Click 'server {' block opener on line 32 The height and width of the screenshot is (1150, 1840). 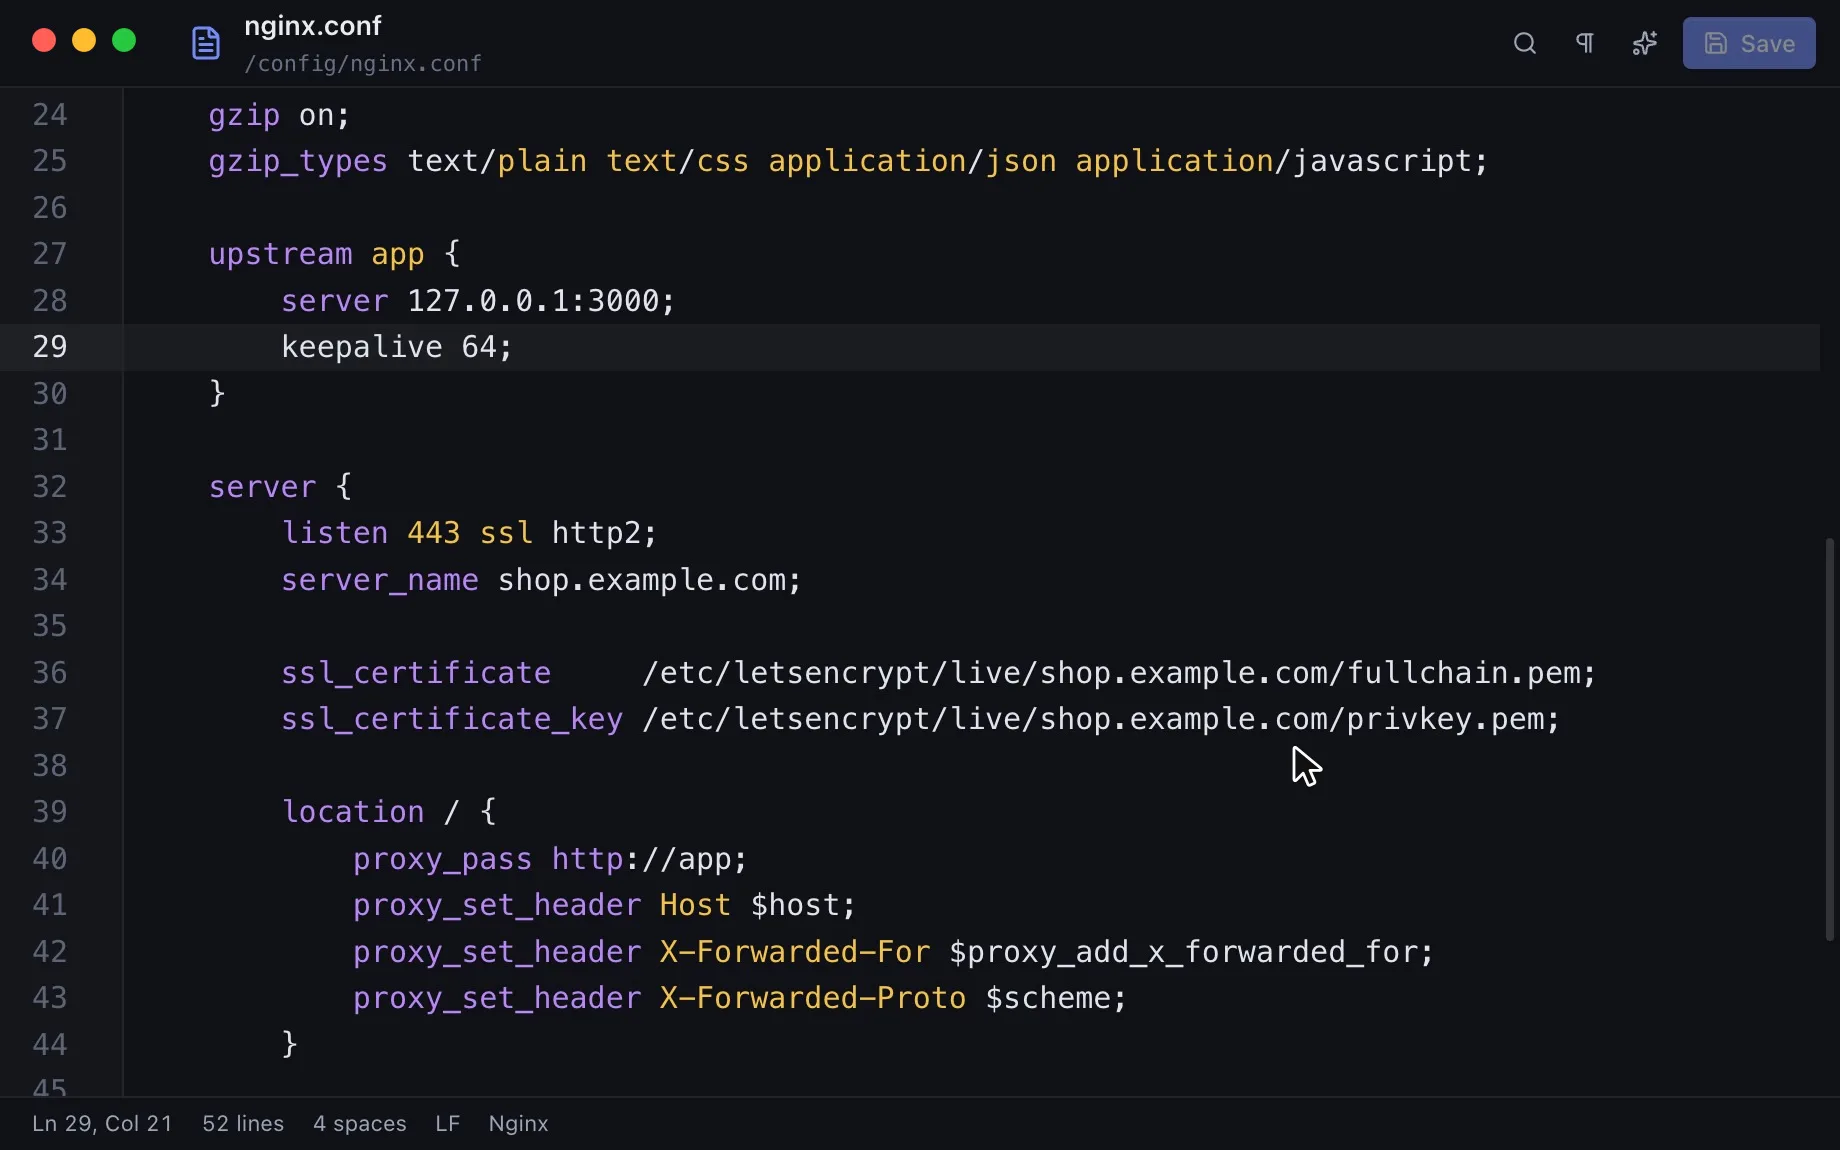coord(280,487)
